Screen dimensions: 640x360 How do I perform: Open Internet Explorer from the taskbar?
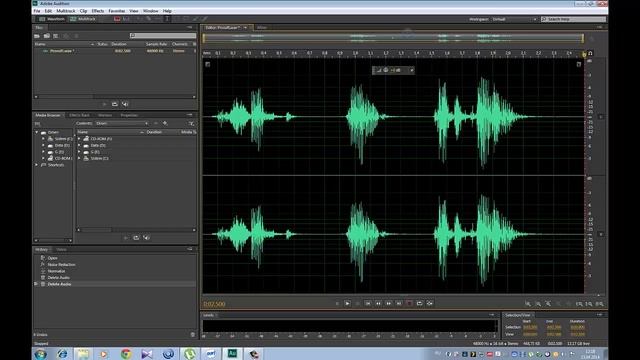click(x=62, y=353)
